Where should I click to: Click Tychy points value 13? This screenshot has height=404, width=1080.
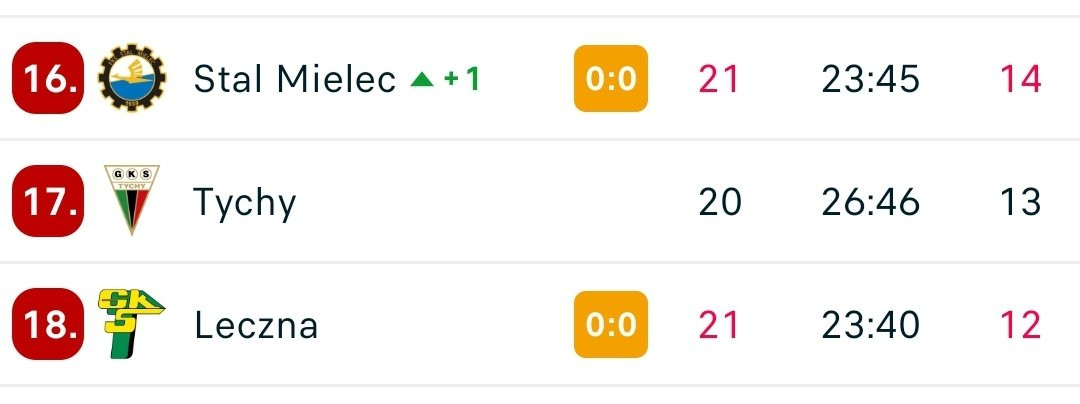pyautogui.click(x=1021, y=202)
